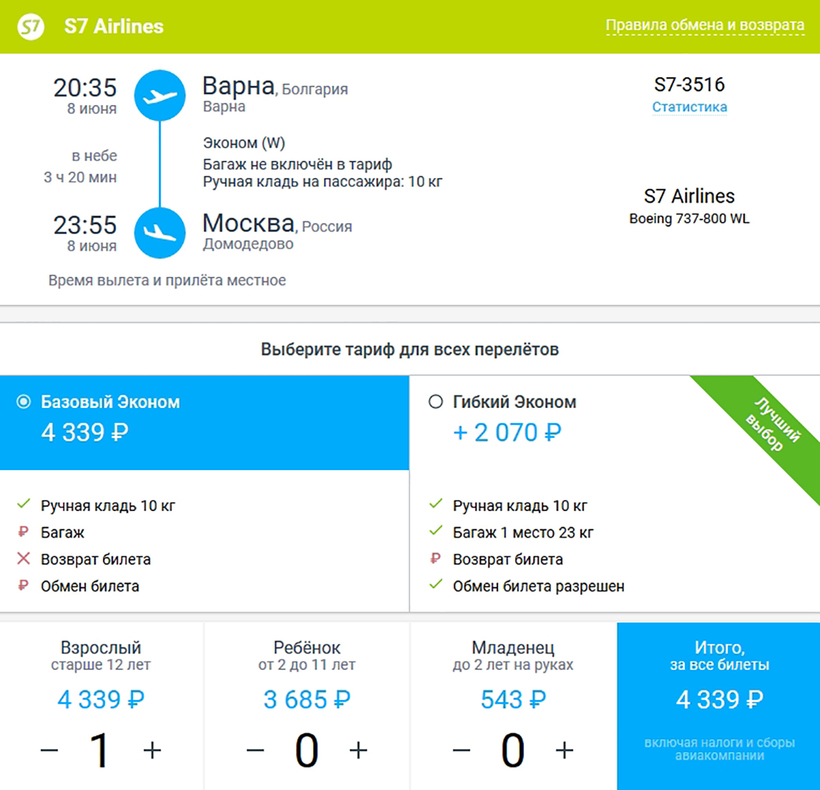Click the Взрослый price 4 339 ₽
This screenshot has height=790, width=820.
pyautogui.click(x=101, y=699)
